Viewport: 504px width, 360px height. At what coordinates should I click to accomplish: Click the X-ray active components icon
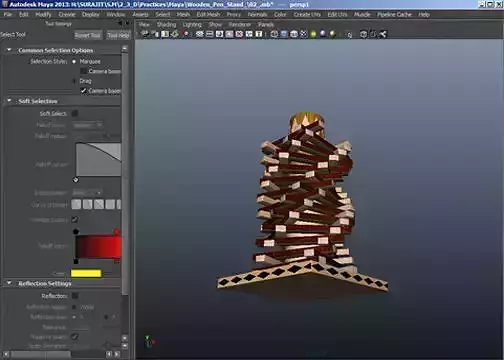373,34
